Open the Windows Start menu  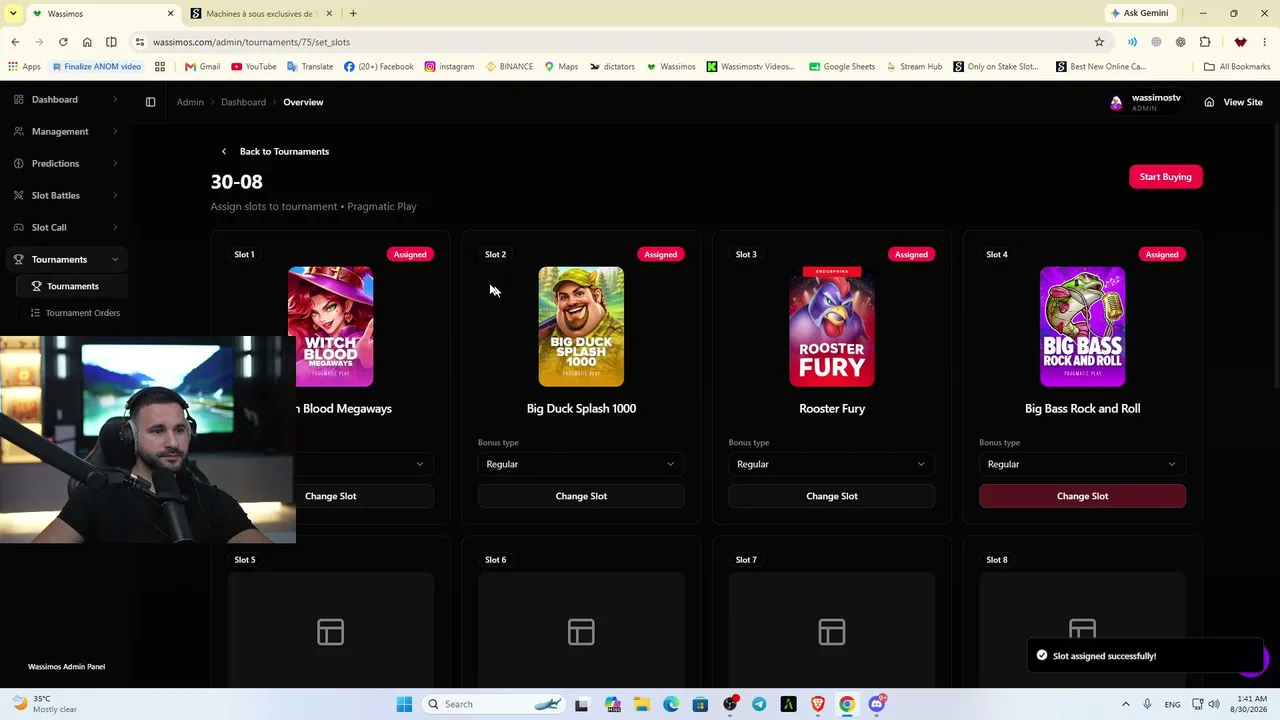[404, 704]
